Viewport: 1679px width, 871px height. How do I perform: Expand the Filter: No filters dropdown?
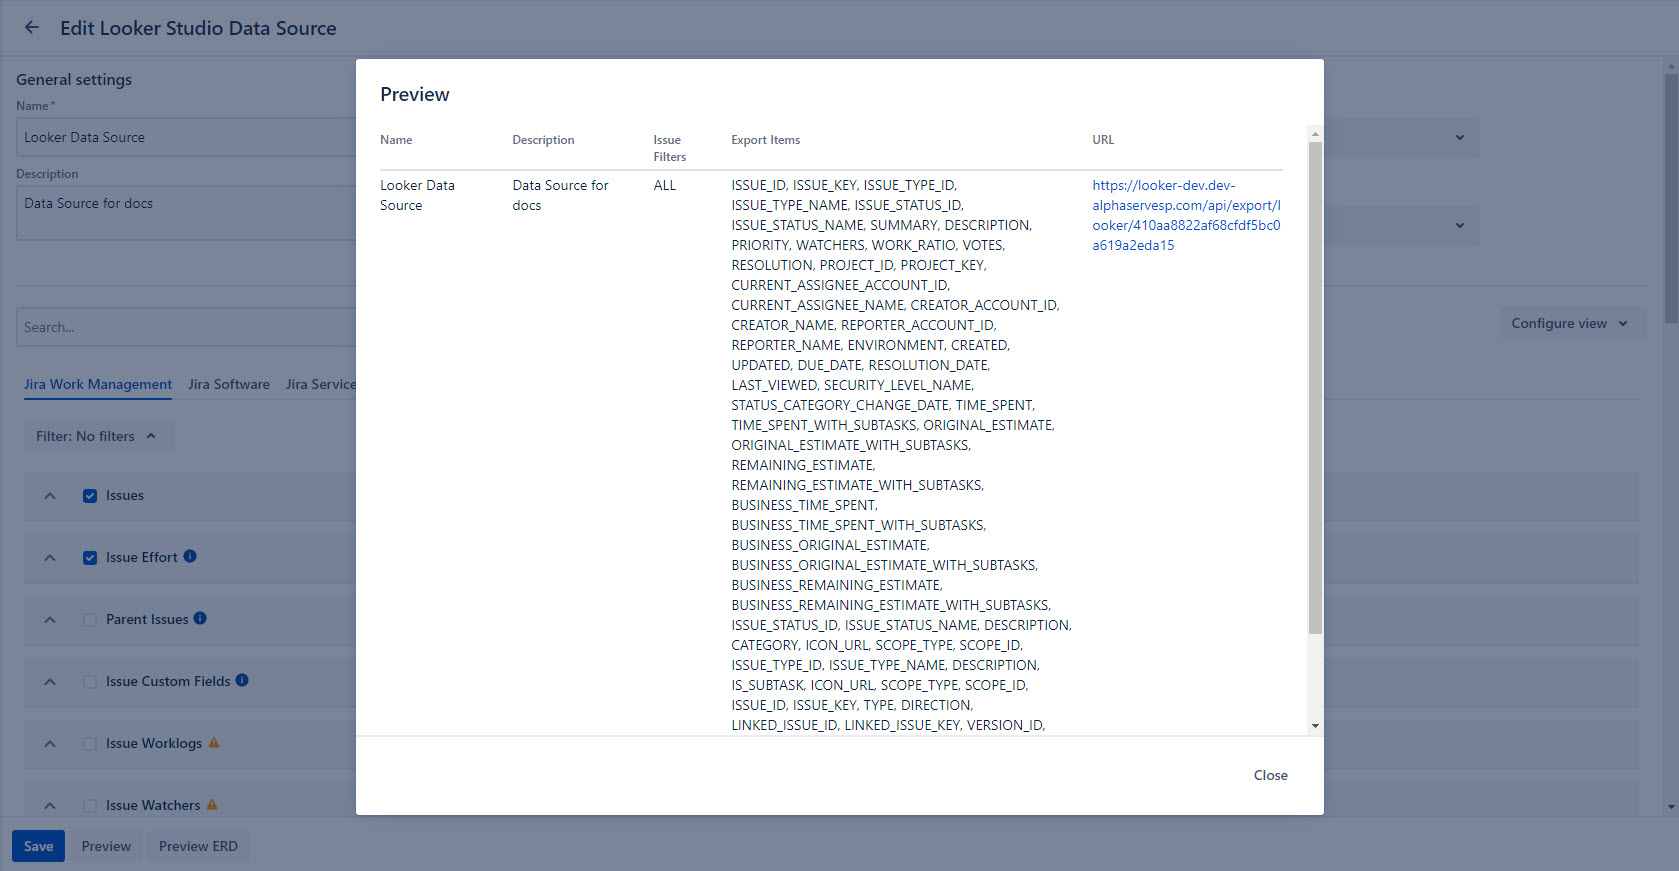click(x=97, y=437)
